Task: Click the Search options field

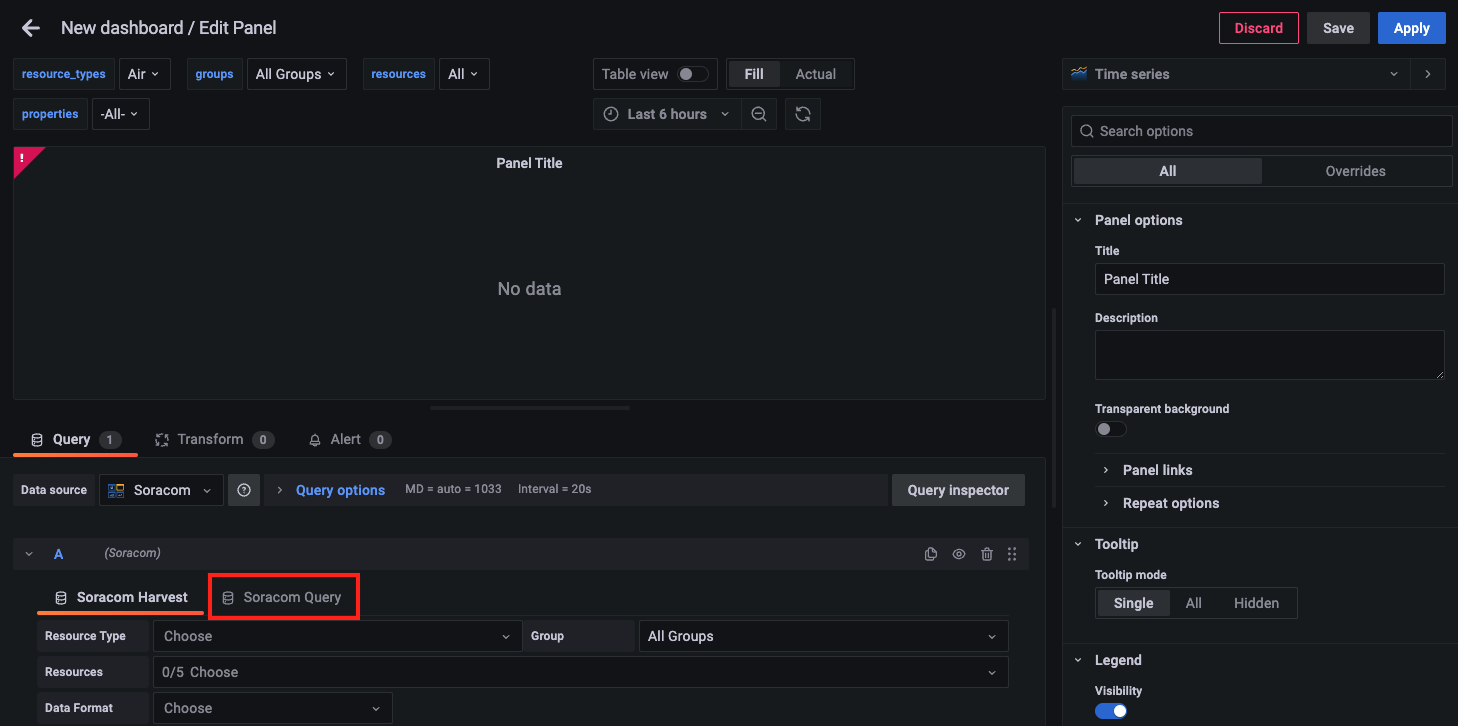Action: pyautogui.click(x=1261, y=131)
